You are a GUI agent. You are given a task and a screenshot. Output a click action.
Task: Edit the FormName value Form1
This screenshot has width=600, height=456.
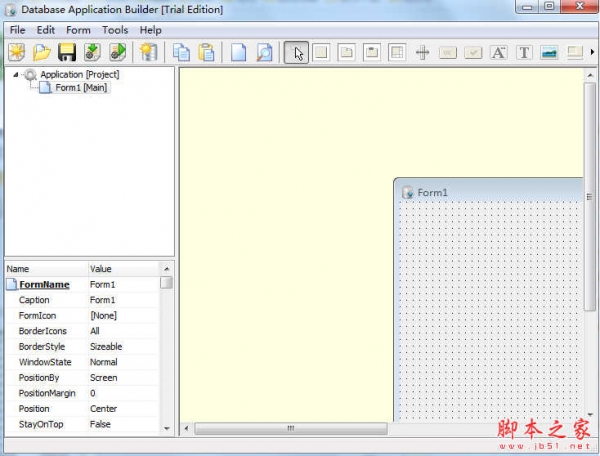[103, 285]
